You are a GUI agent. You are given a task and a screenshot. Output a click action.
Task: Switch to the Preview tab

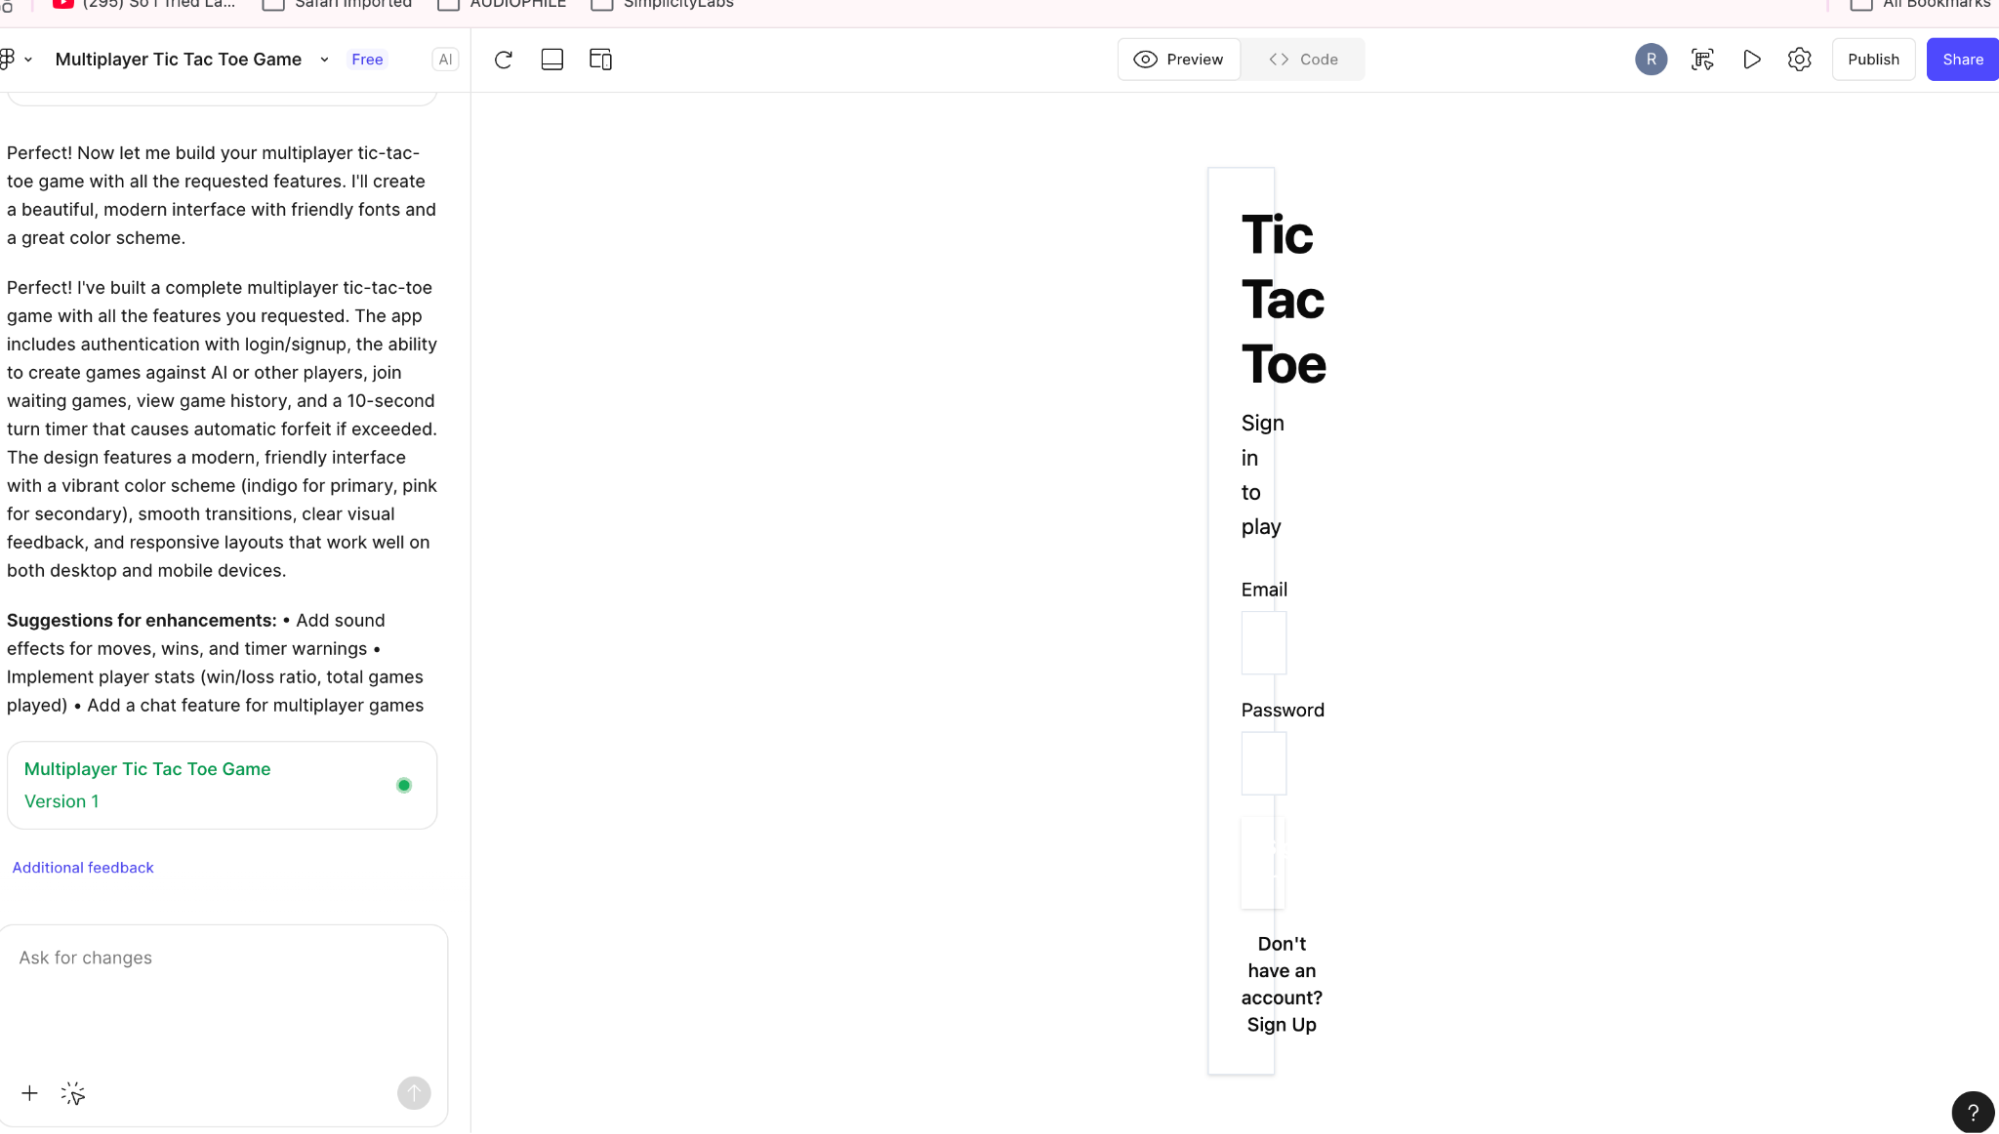(x=1178, y=59)
